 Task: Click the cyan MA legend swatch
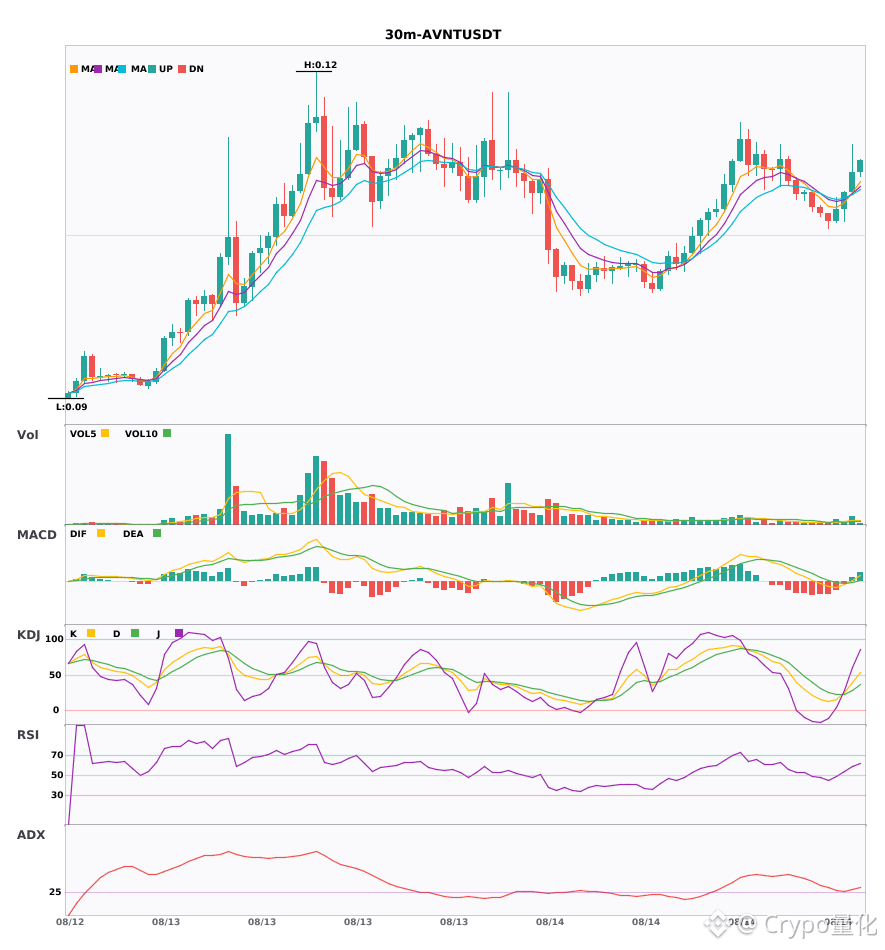coord(122,69)
